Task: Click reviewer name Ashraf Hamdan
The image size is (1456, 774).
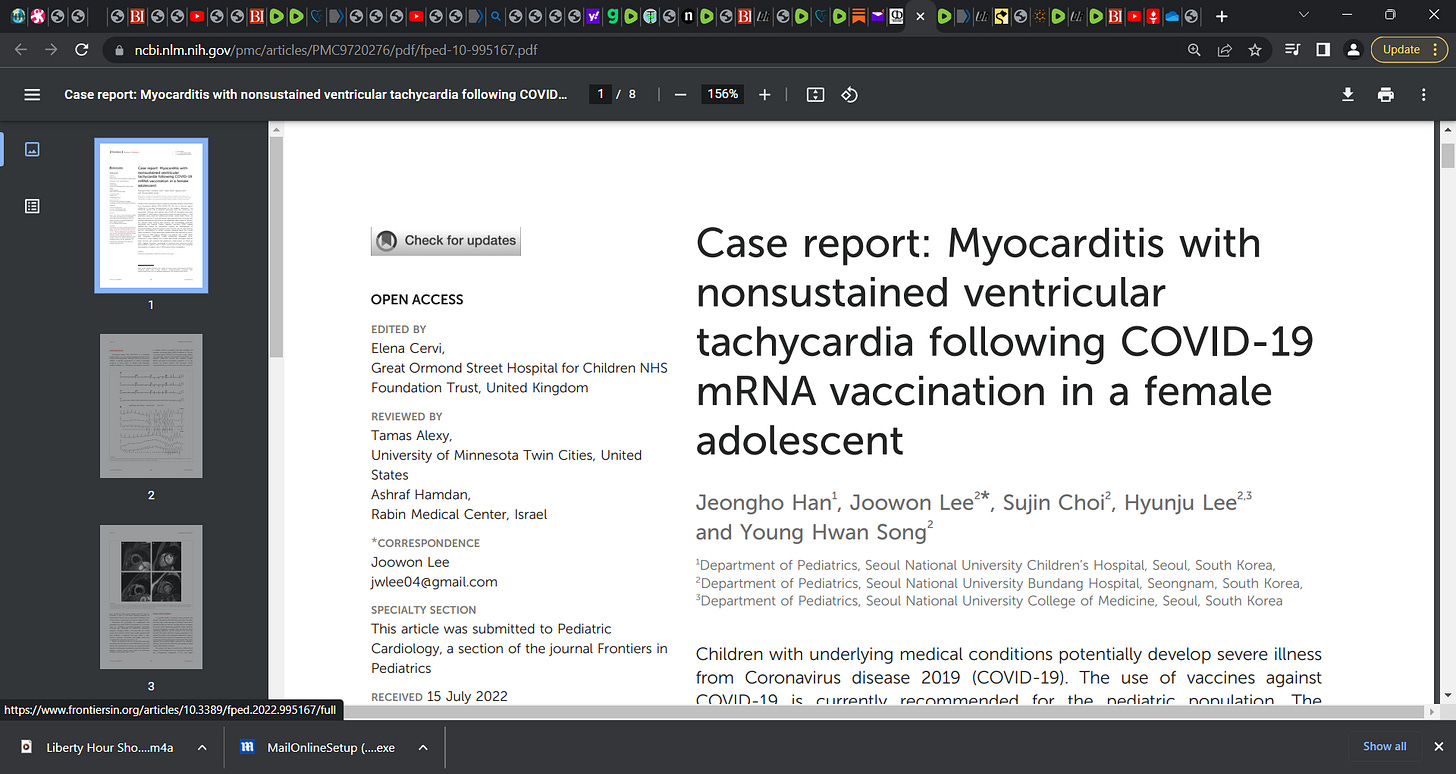Action: 420,494
